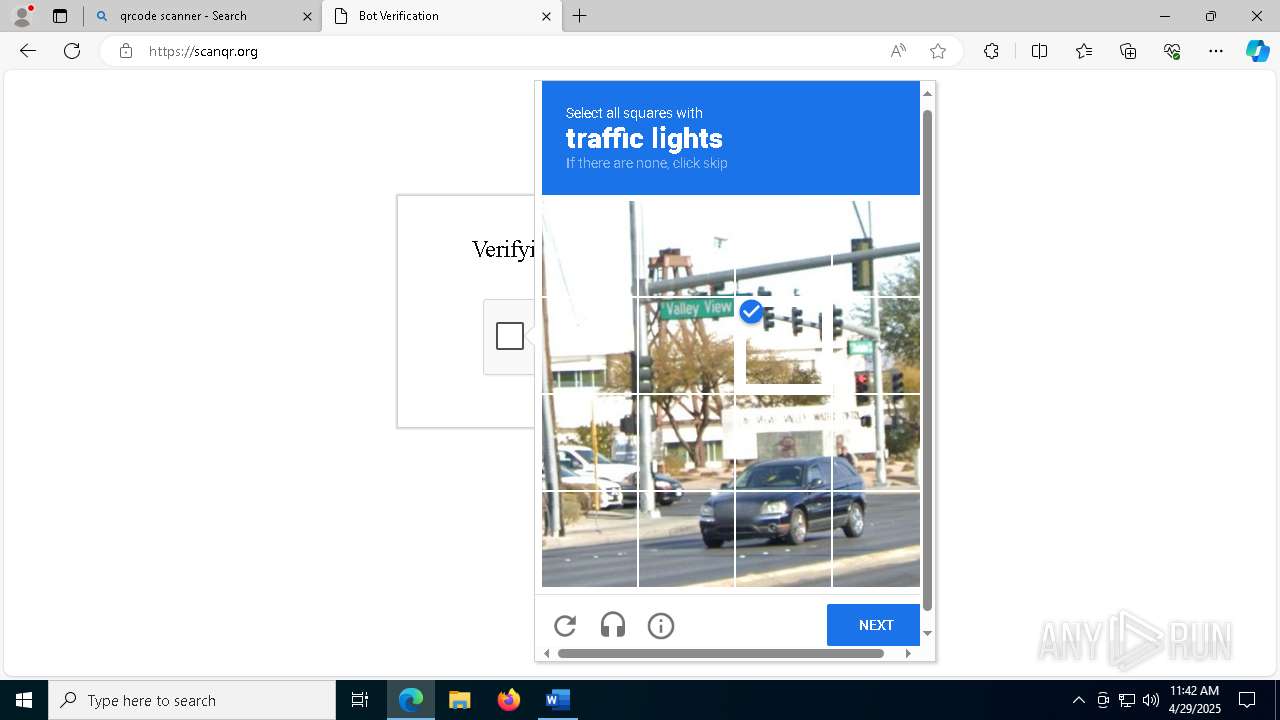Add this page to favorites
This screenshot has width=1280, height=720.
click(937, 51)
